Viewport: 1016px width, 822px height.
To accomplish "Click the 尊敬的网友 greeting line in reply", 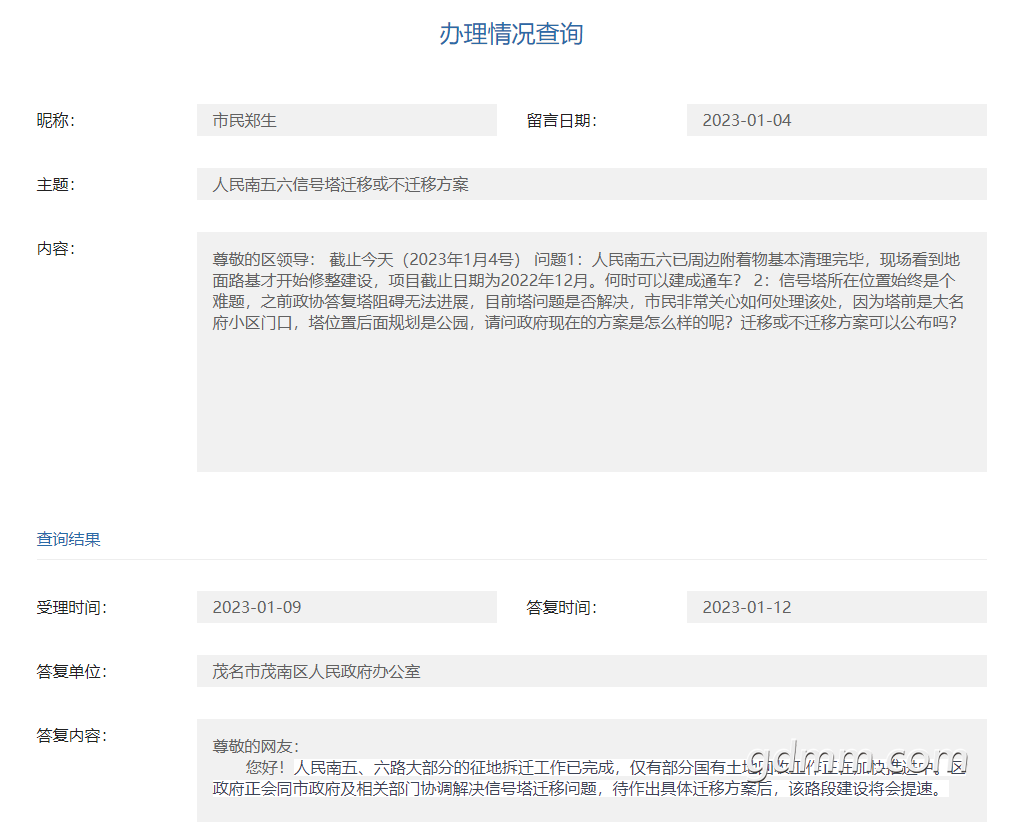I will 256,746.
